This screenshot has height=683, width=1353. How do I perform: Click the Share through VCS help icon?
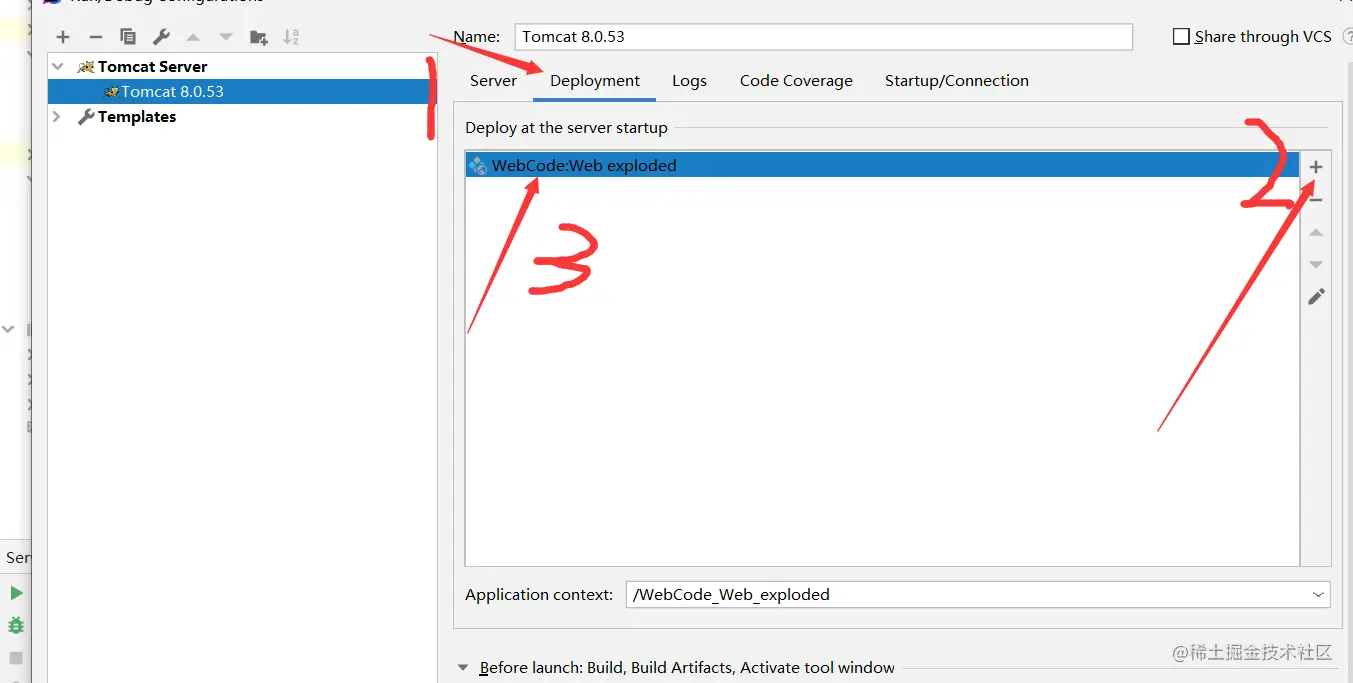point(1347,37)
